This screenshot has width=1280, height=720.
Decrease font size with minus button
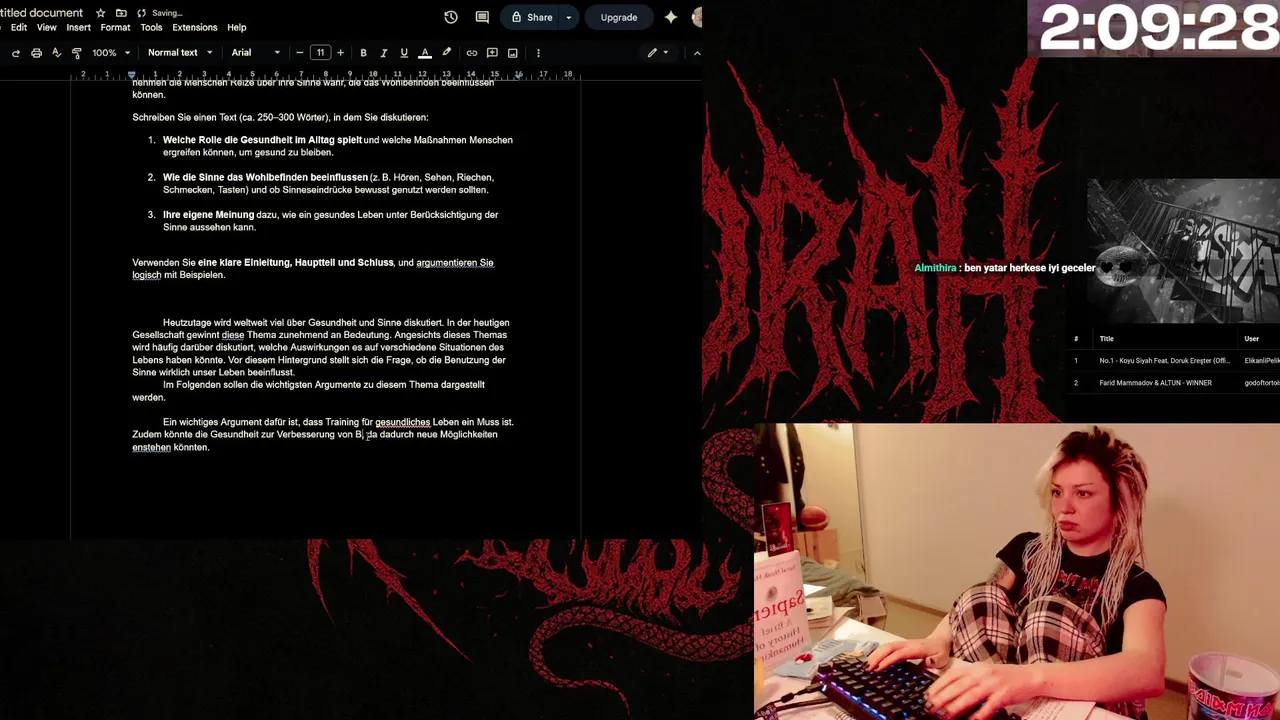tap(300, 53)
